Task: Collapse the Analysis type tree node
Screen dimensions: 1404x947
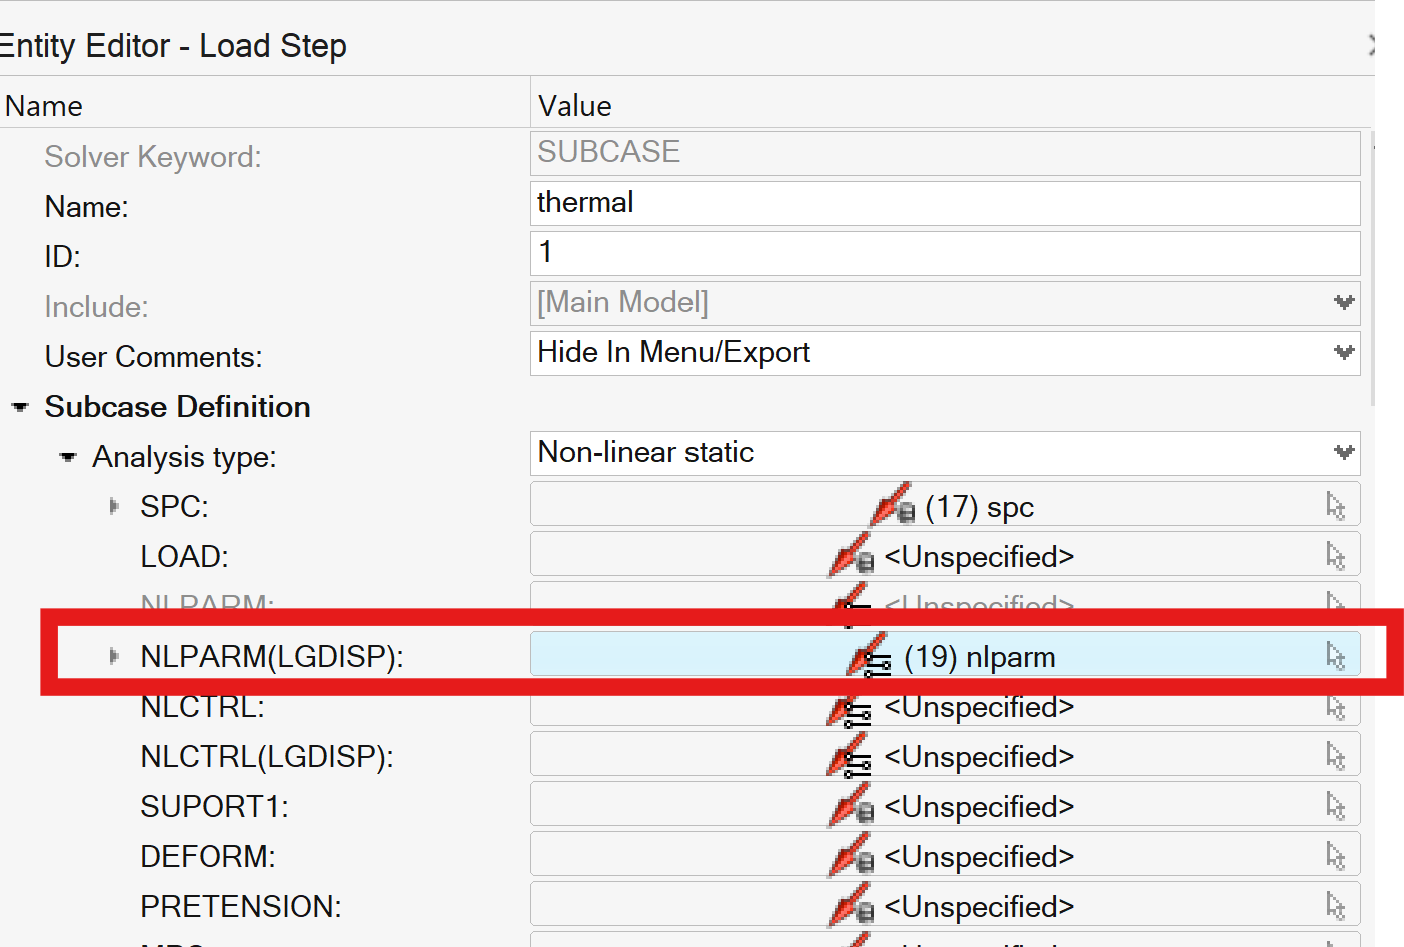Action: pos(68,457)
